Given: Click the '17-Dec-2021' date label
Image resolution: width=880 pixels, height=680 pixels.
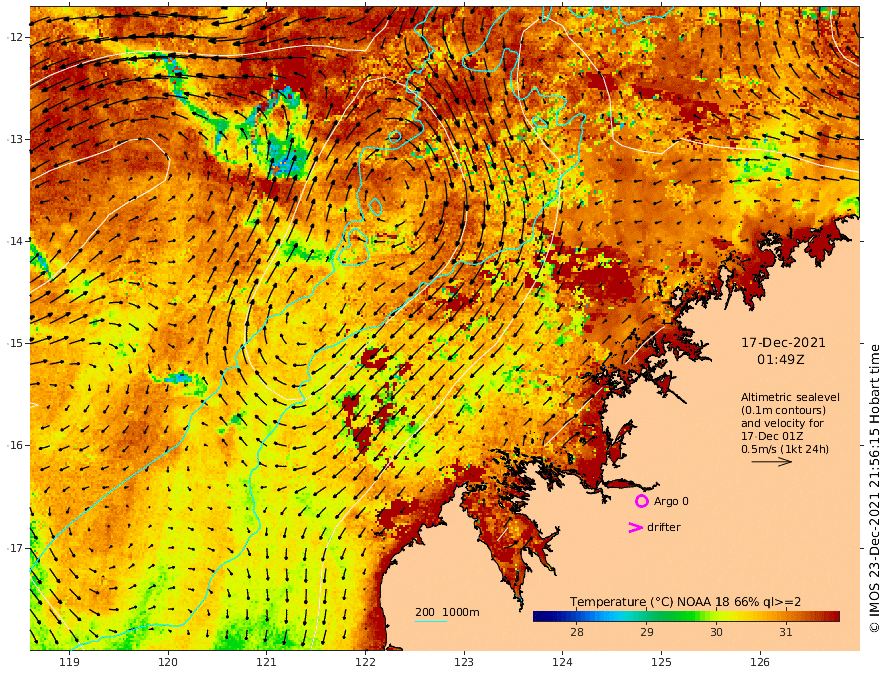Looking at the screenshot, I should click(783, 342).
